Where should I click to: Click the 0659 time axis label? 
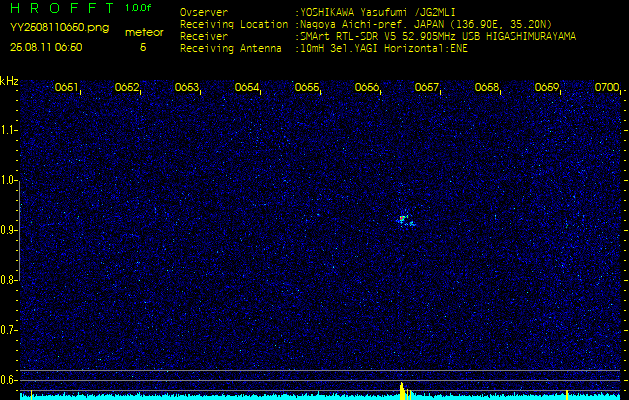pyautogui.click(x=547, y=87)
